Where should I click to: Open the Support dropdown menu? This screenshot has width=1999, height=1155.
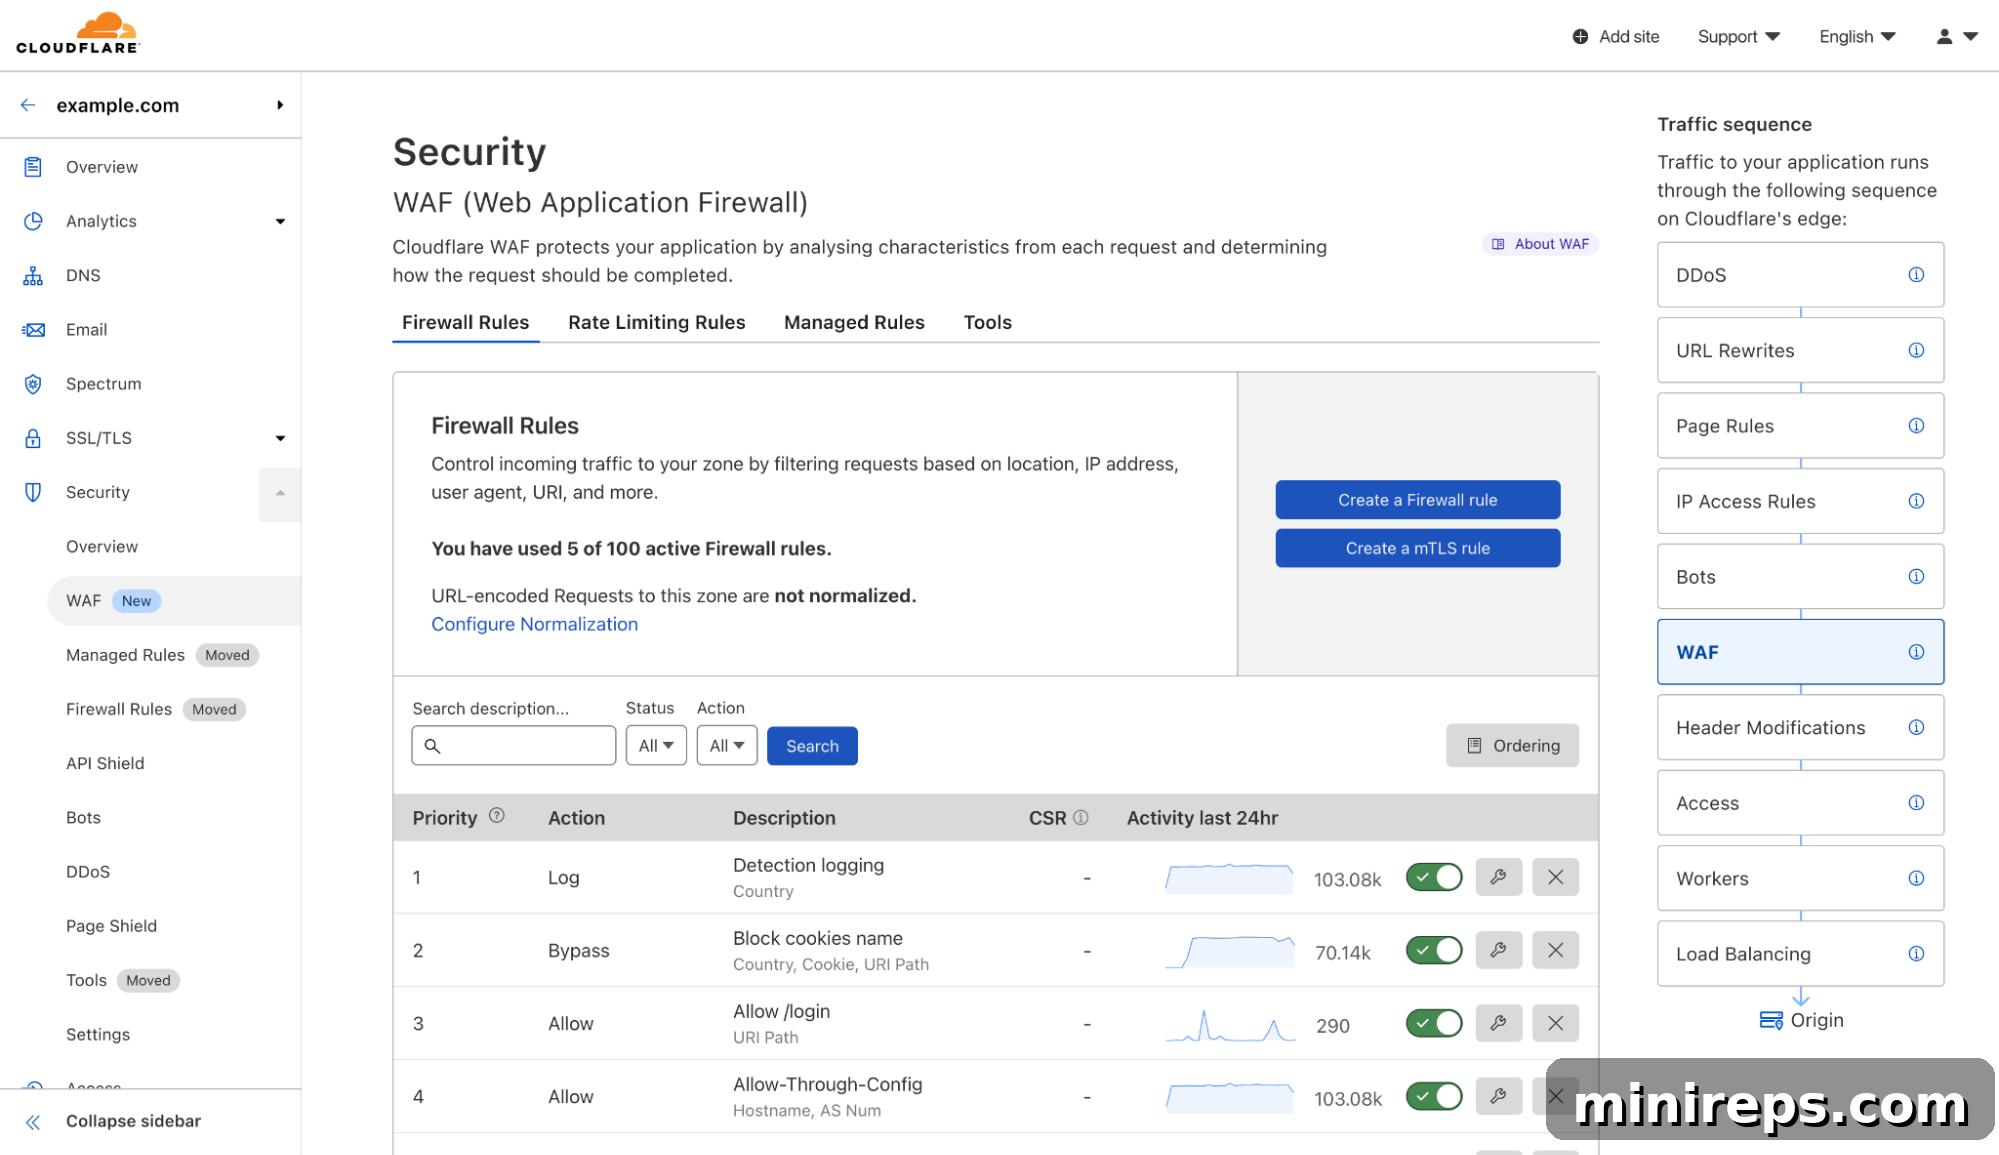(1739, 37)
